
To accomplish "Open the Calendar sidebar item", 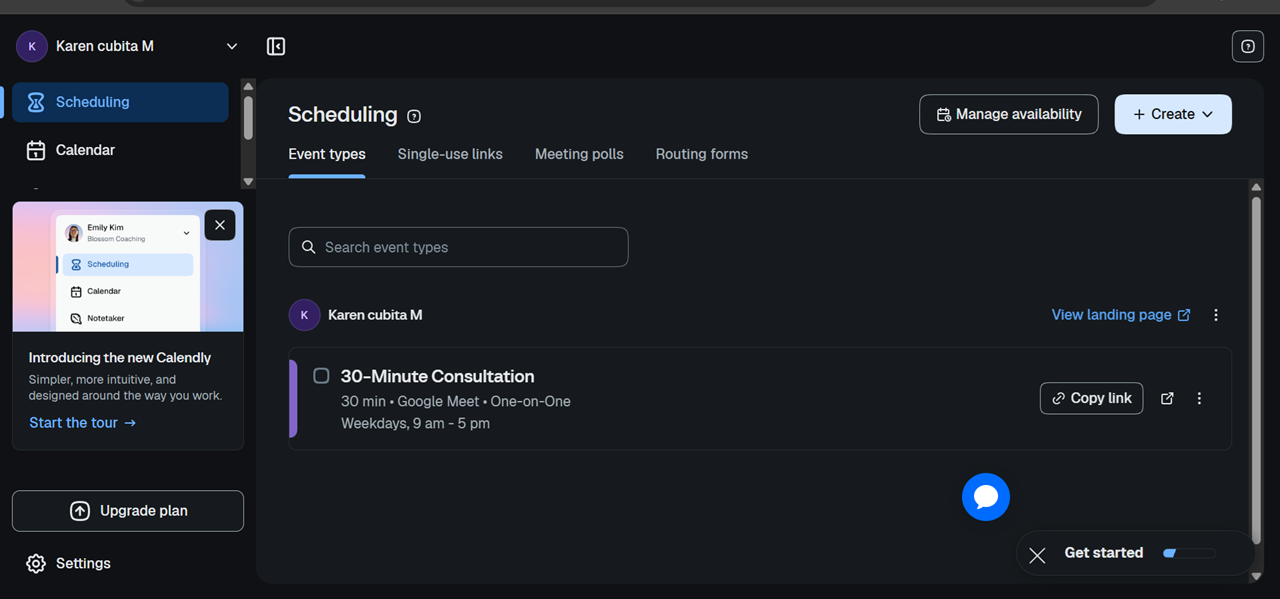I will click(x=120, y=150).
